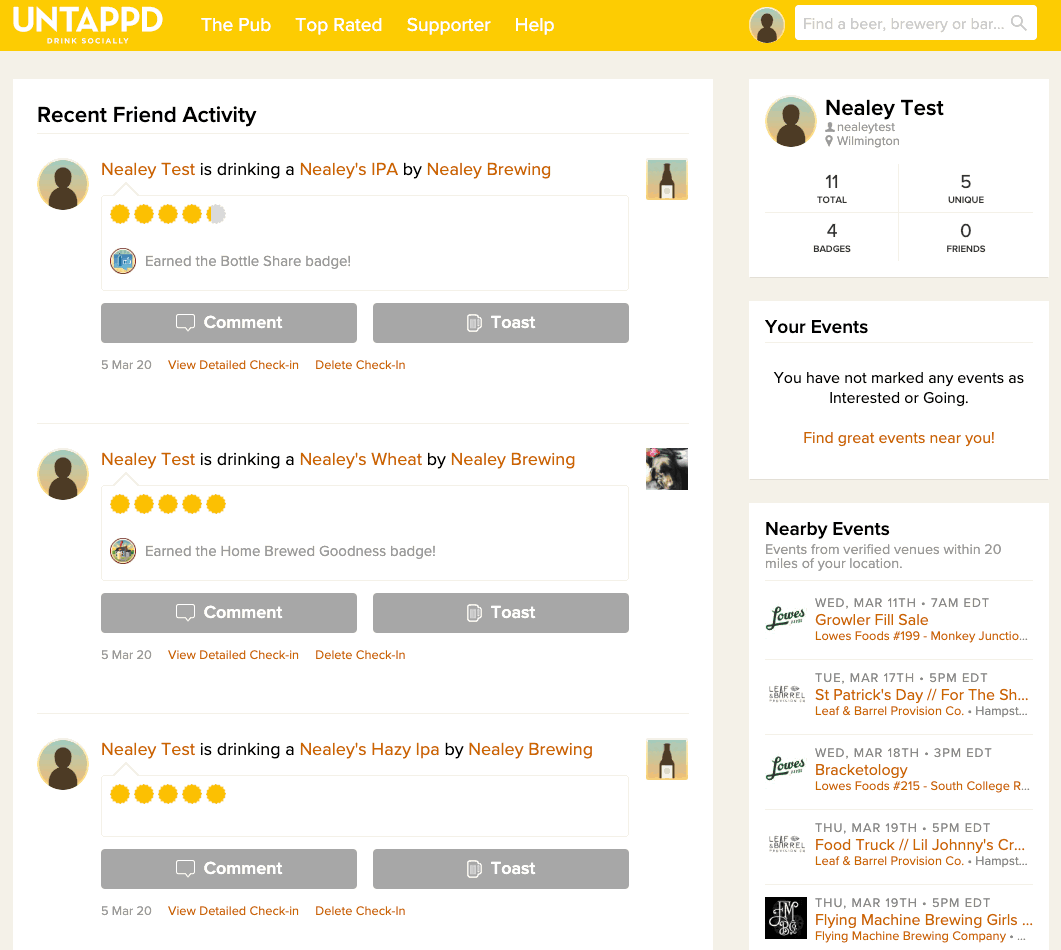Toast the Nealey's Hazy Ipa check-in
Viewport: 1061px width, 950px height.
(501, 869)
